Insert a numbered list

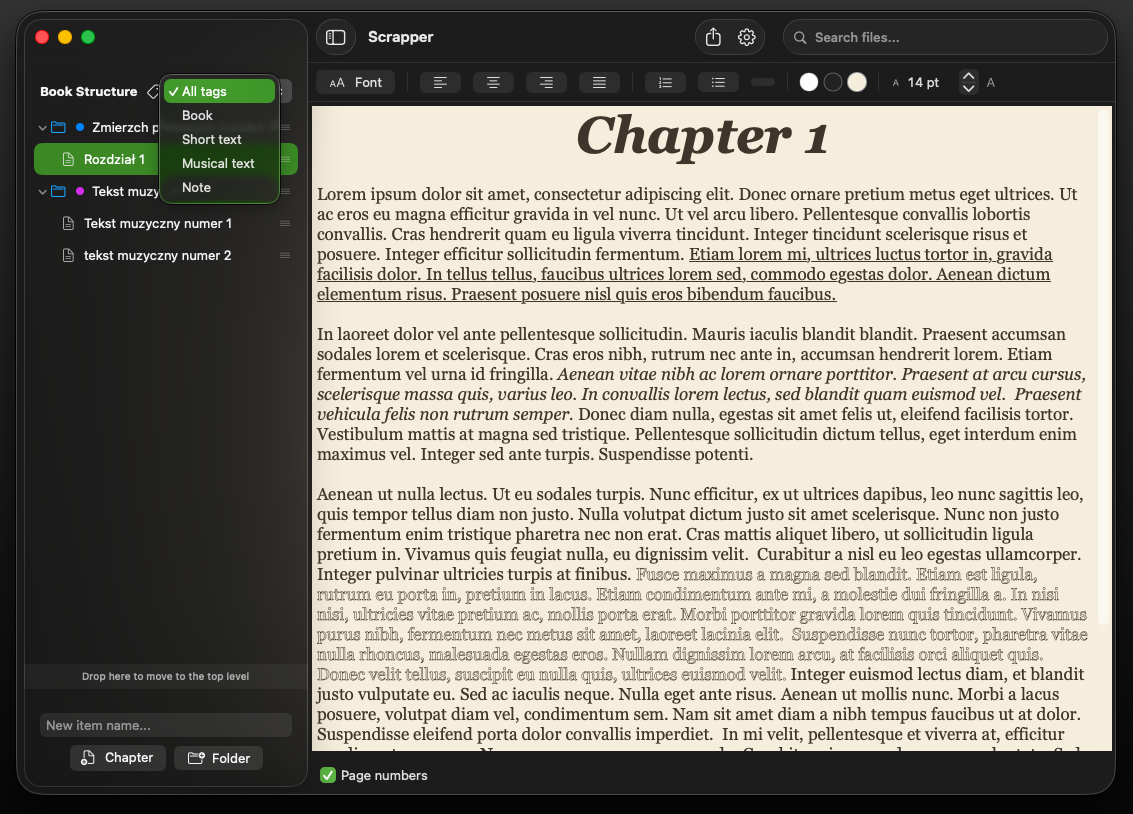[x=665, y=82]
